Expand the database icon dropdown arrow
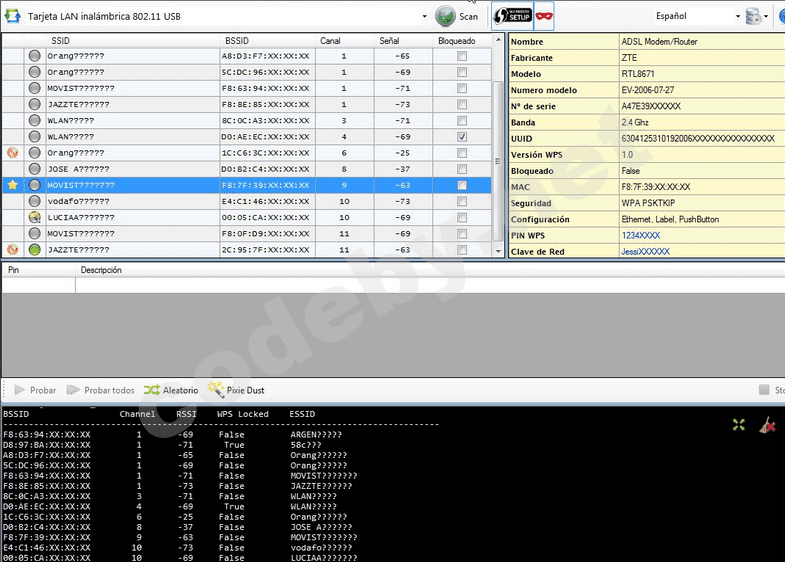 click(767, 16)
